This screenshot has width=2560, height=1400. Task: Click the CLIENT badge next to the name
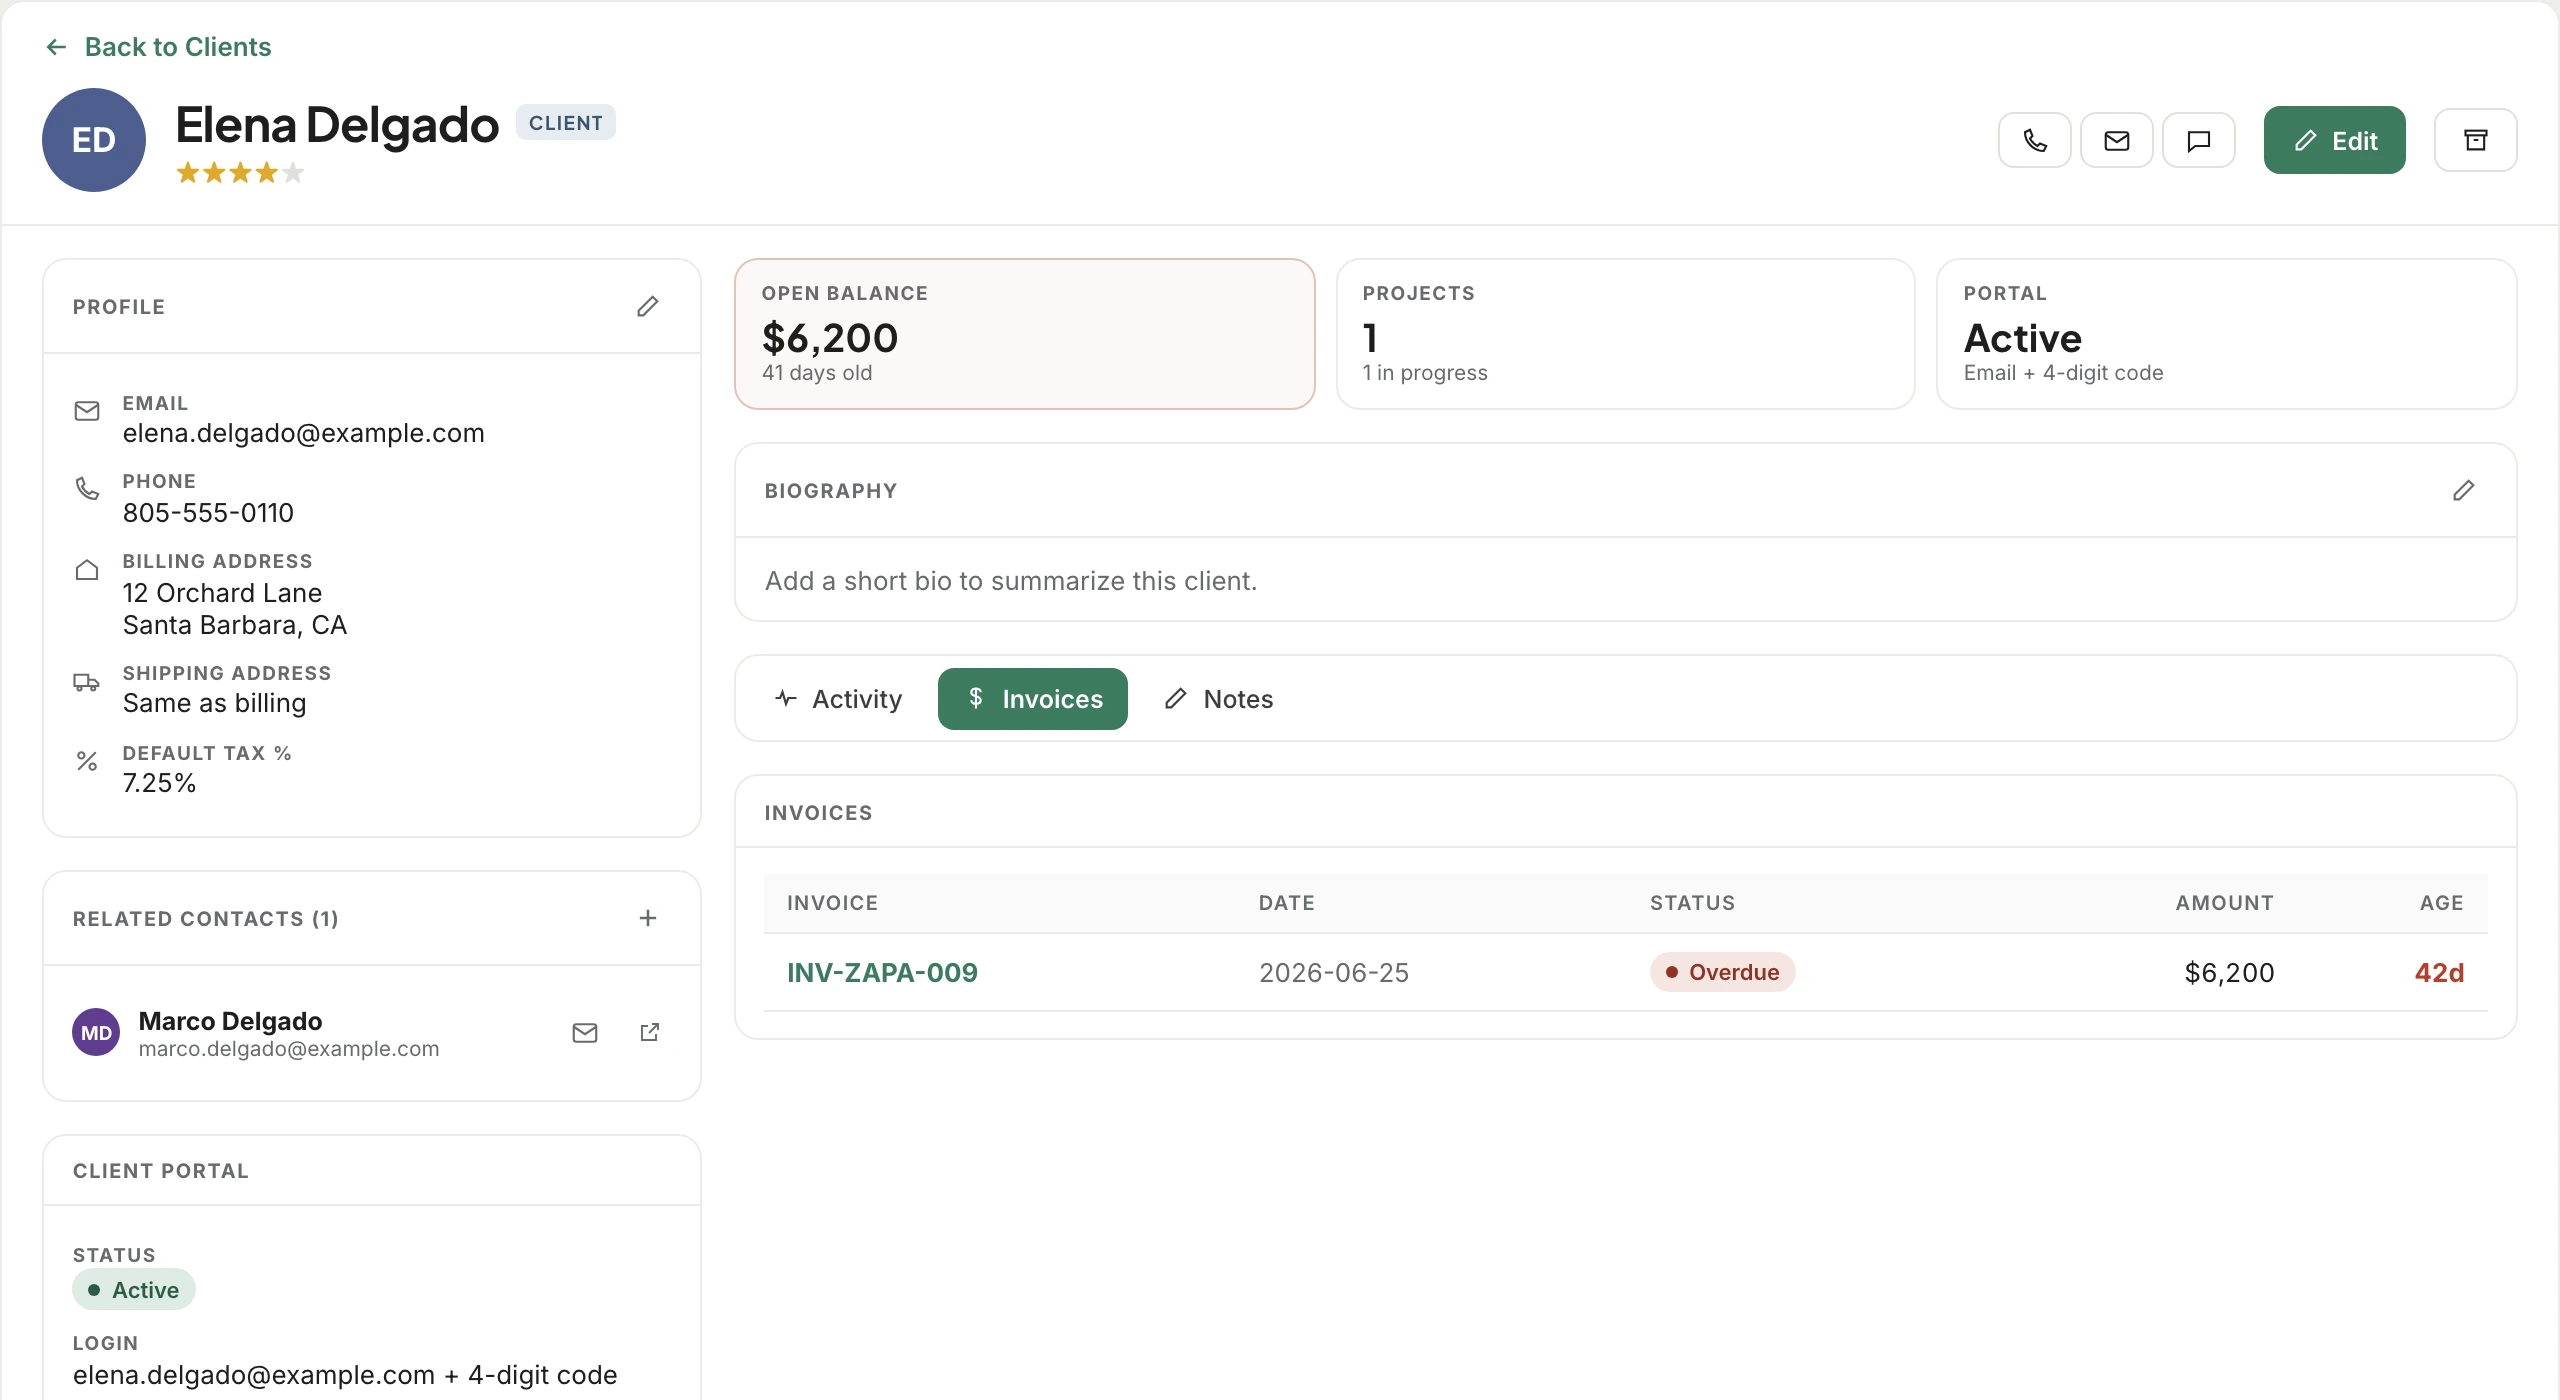(x=566, y=123)
